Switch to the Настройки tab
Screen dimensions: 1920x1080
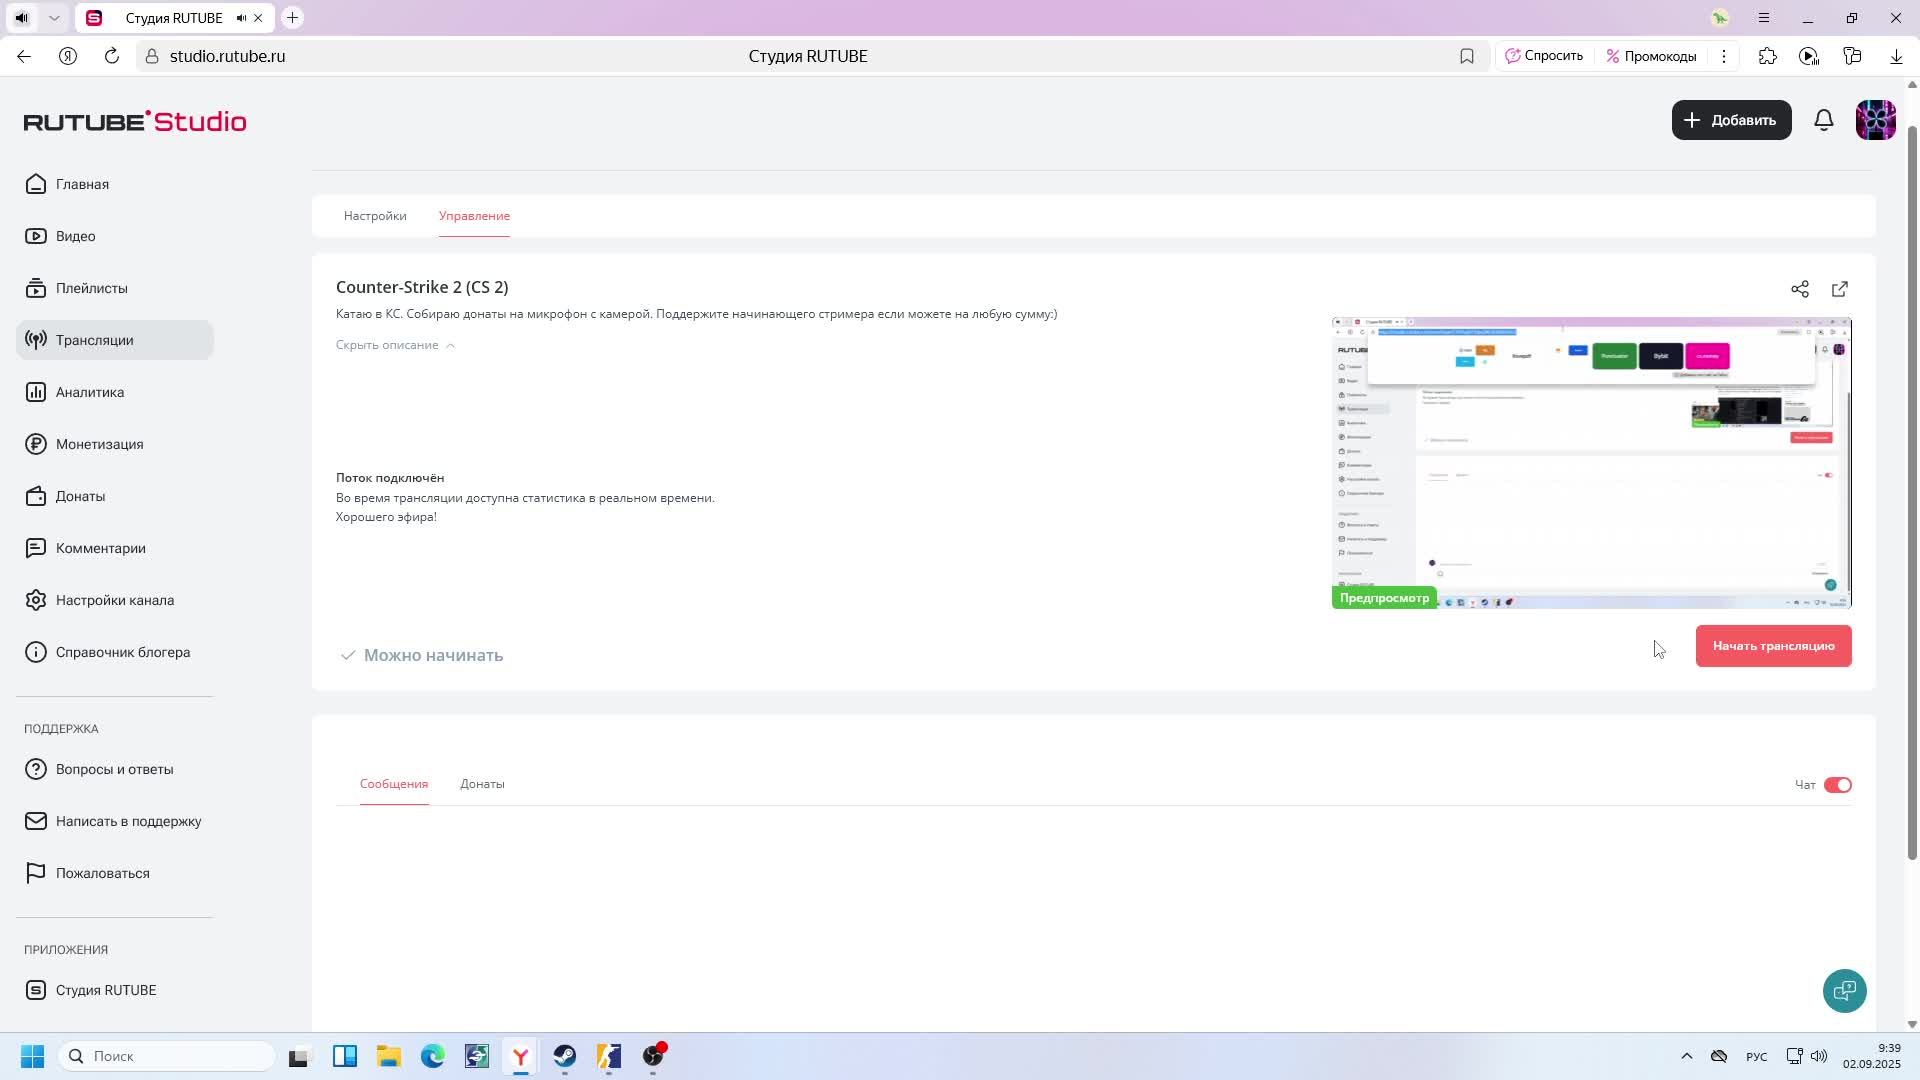[x=375, y=216]
